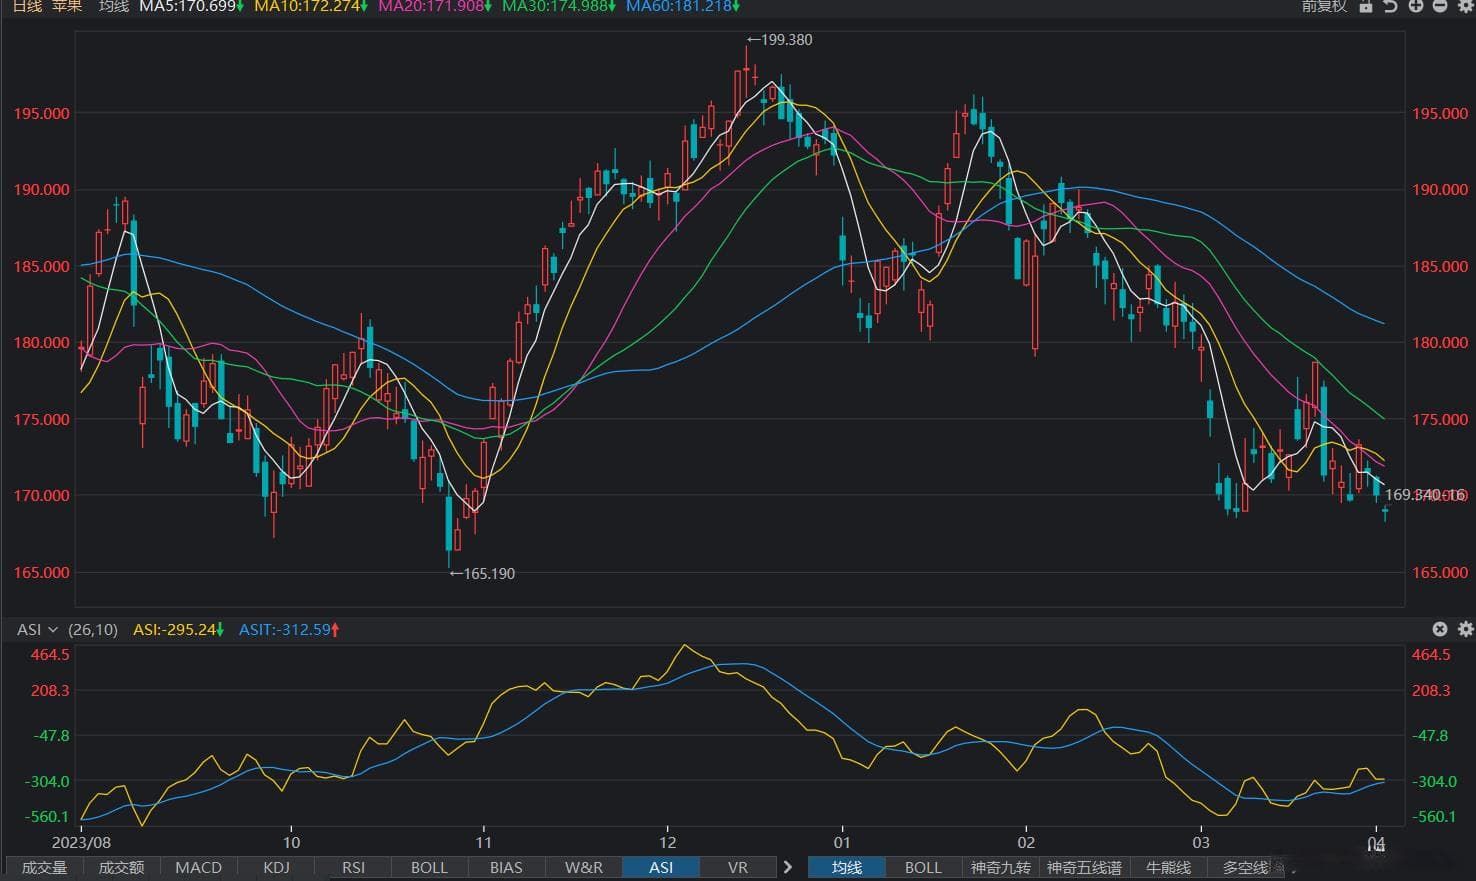Screen dimensions: 1476x881
Task: Click the 464.5 label on left ASI axis
Action: [x=51, y=654]
